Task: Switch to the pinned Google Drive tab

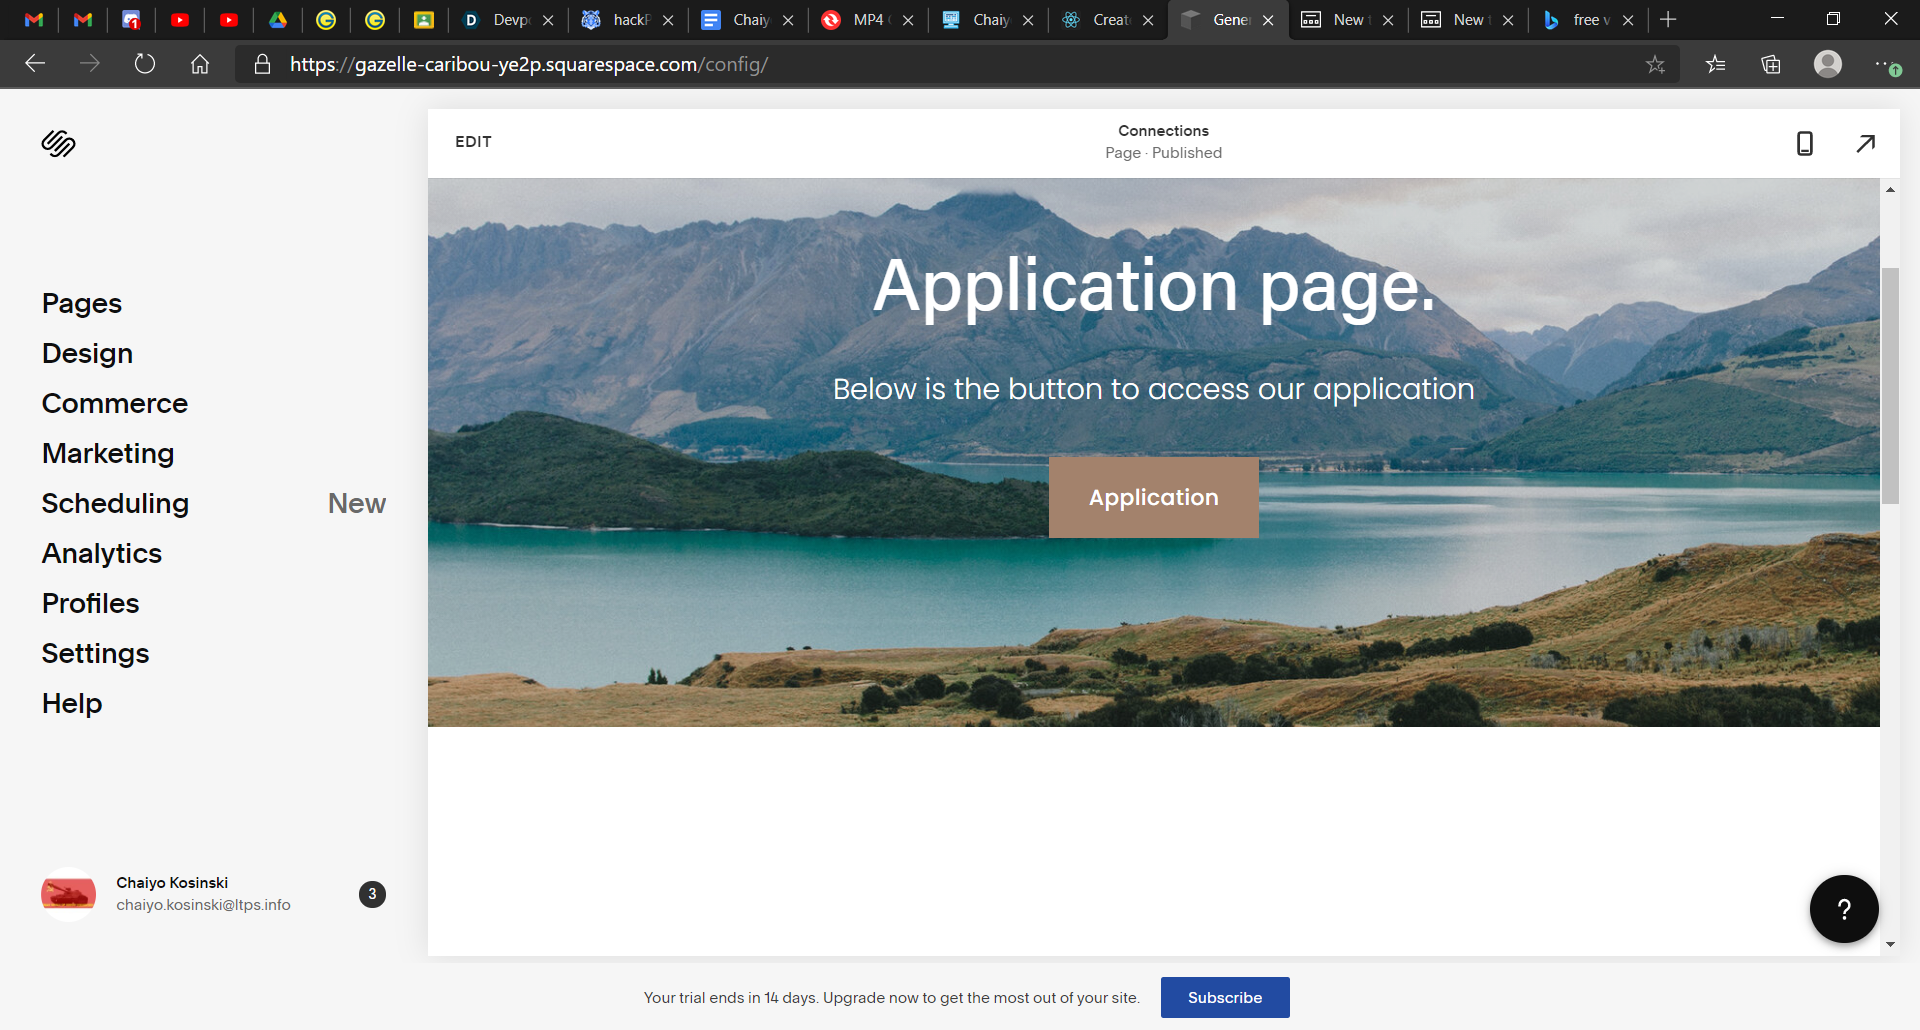Action: (278, 19)
